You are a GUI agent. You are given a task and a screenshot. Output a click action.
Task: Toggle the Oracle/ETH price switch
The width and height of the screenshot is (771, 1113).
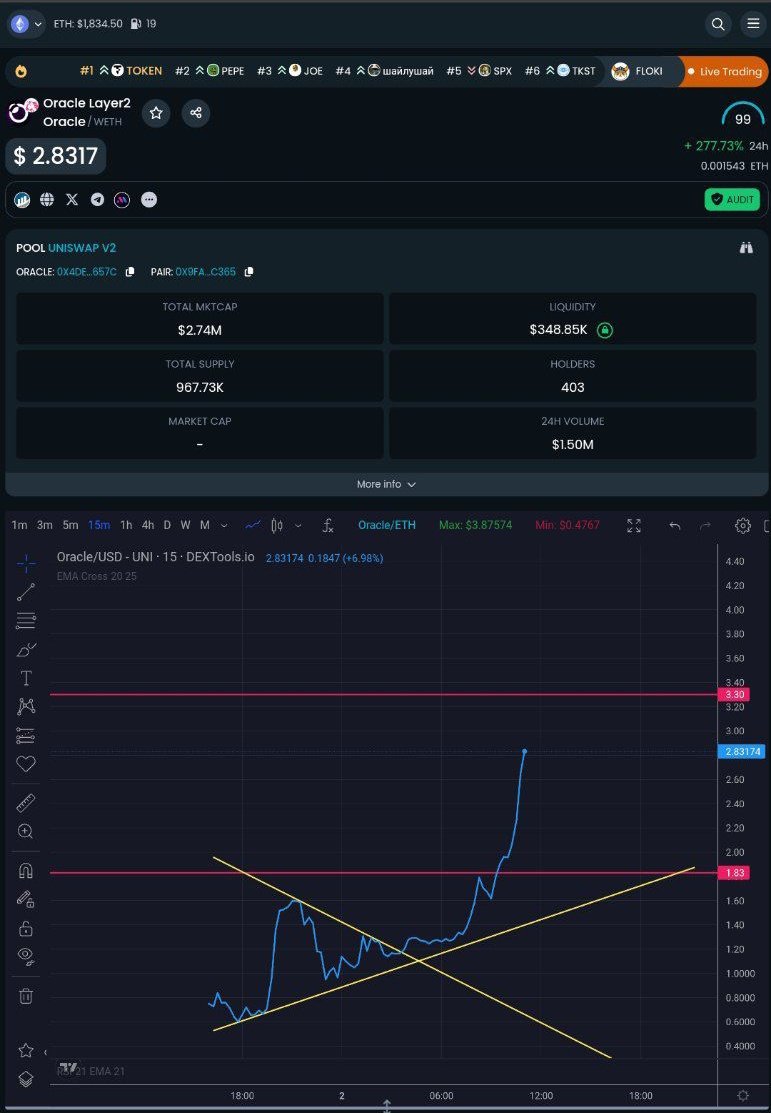387,525
